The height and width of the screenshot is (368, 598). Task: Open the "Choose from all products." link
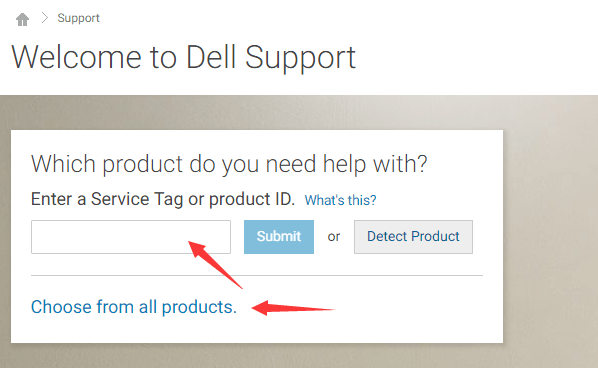tap(134, 307)
